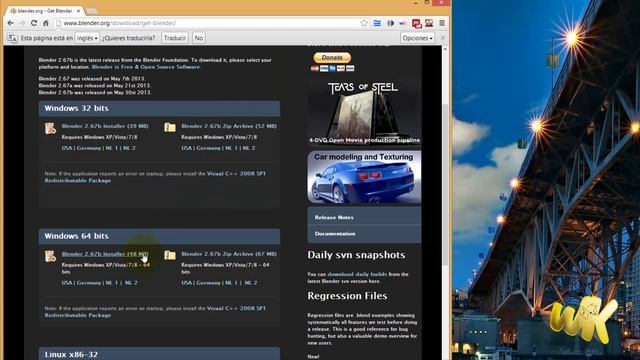Open the Tears of Steel DVD banner
The height and width of the screenshot is (360, 640).
tap(364, 111)
